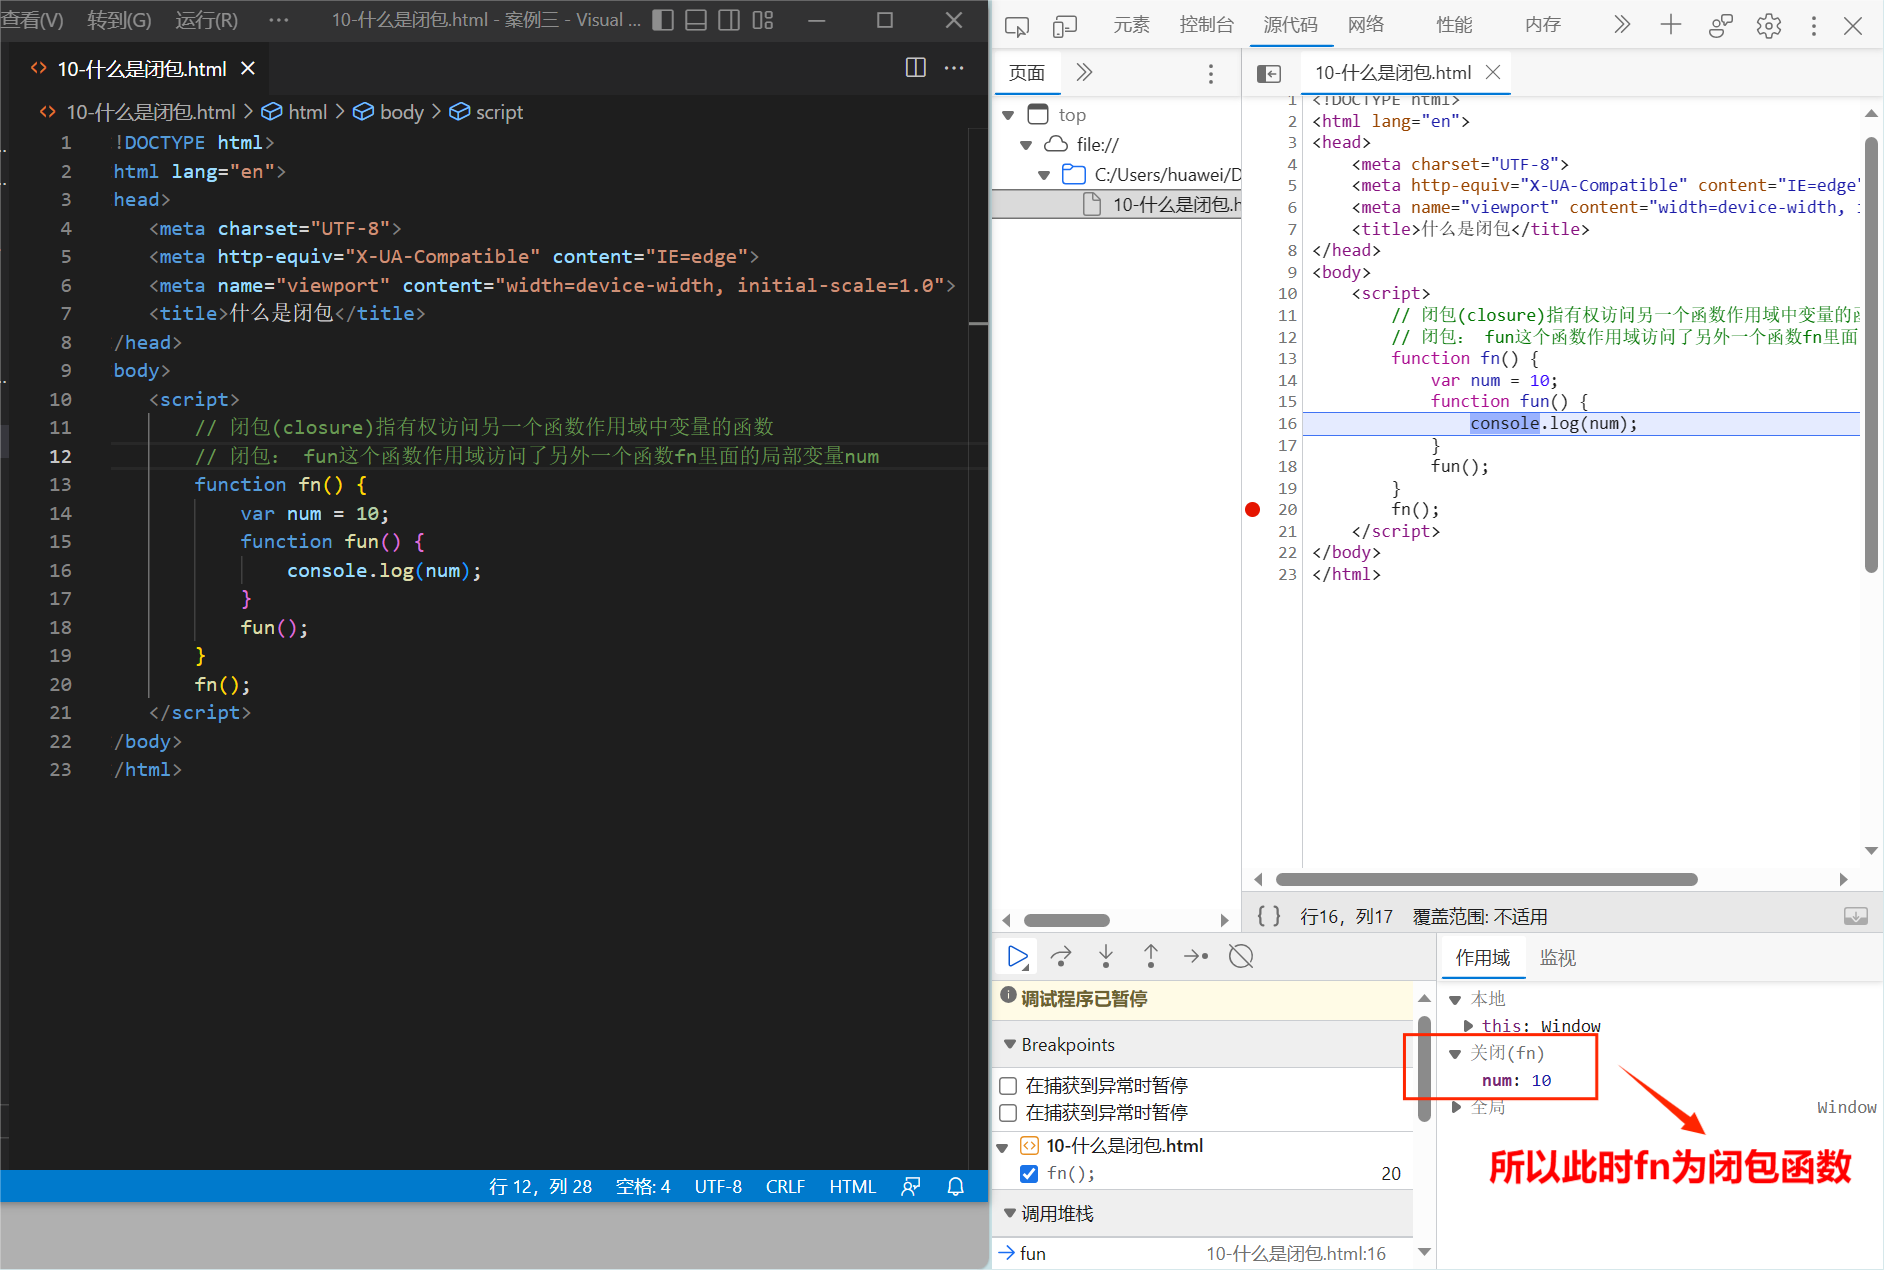This screenshot has height=1270, width=1884.
Task: Click the DevTools inspect element icon
Action: (x=1017, y=26)
